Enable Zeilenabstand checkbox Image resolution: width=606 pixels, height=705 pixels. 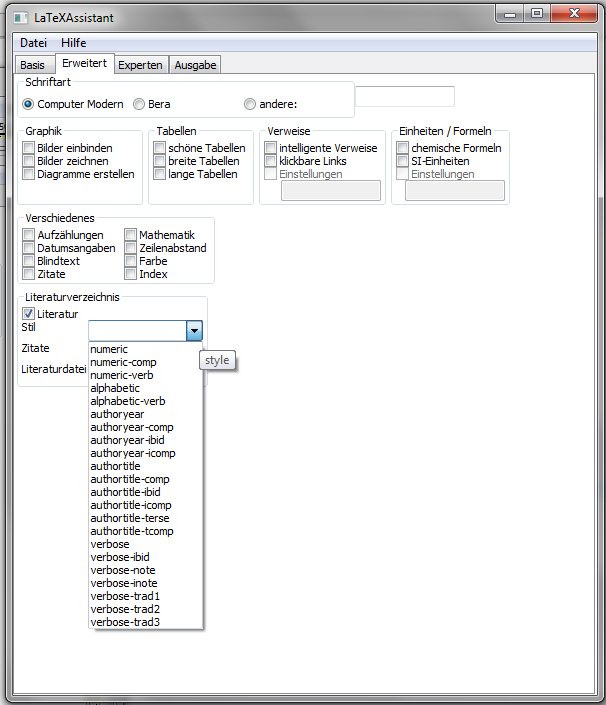point(131,248)
